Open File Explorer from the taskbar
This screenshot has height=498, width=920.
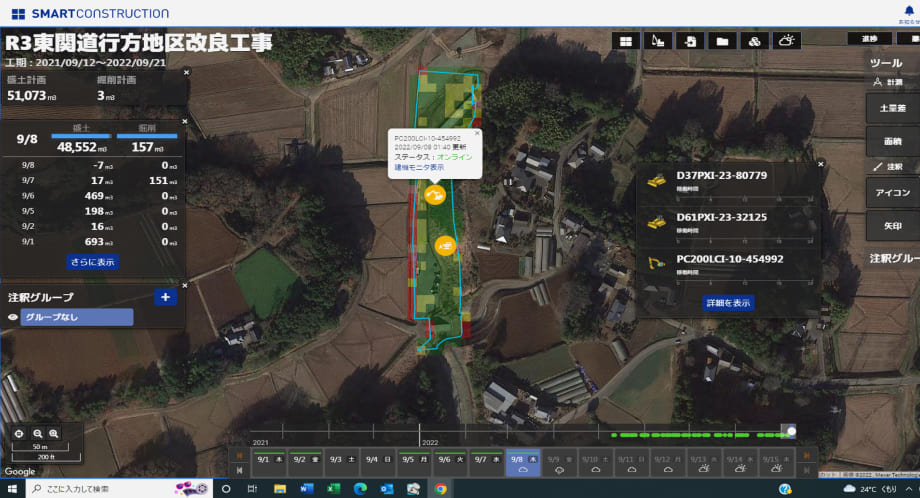(x=280, y=489)
